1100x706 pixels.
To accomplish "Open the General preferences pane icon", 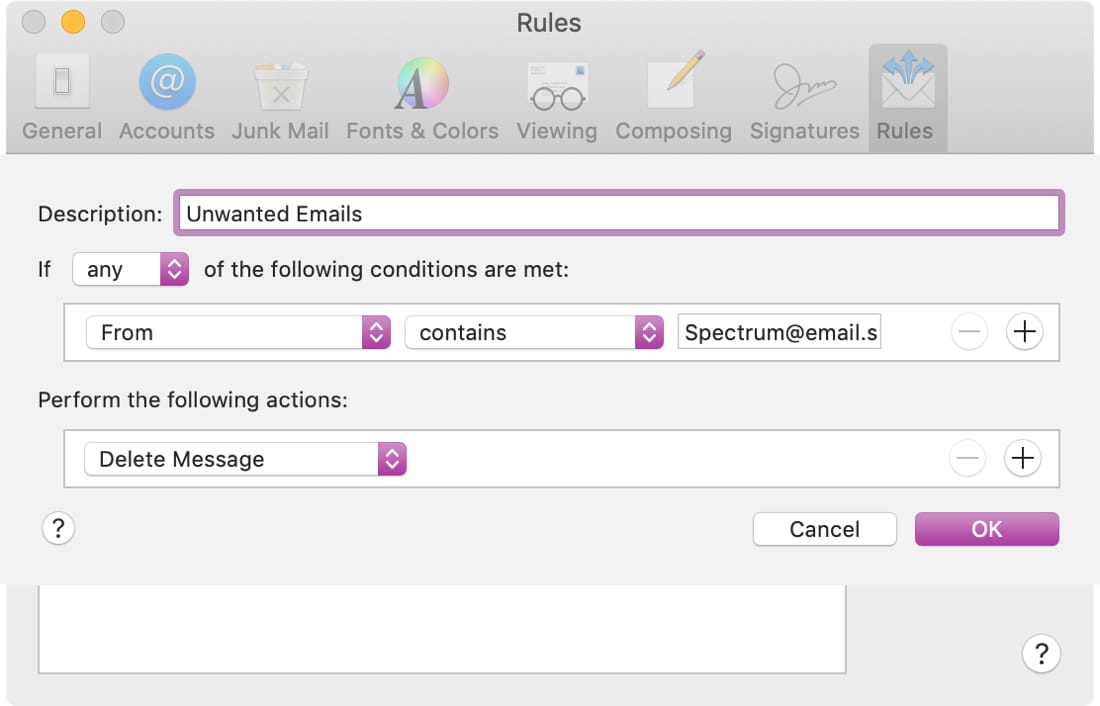I will click(62, 81).
